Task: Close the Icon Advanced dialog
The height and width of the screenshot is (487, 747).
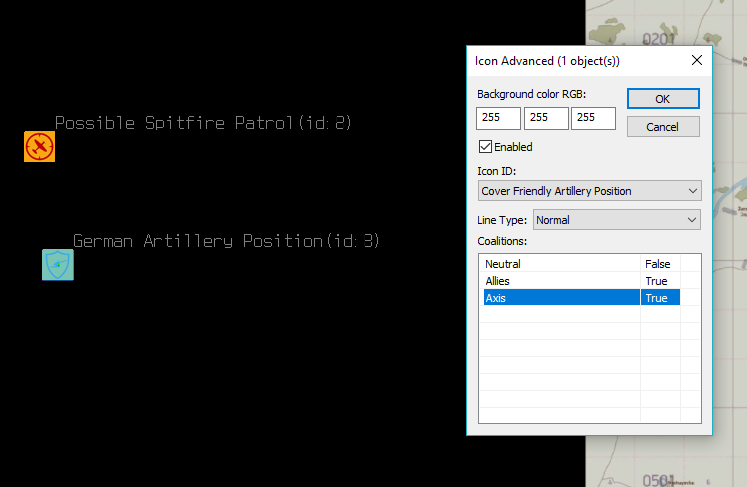Action: (696, 61)
